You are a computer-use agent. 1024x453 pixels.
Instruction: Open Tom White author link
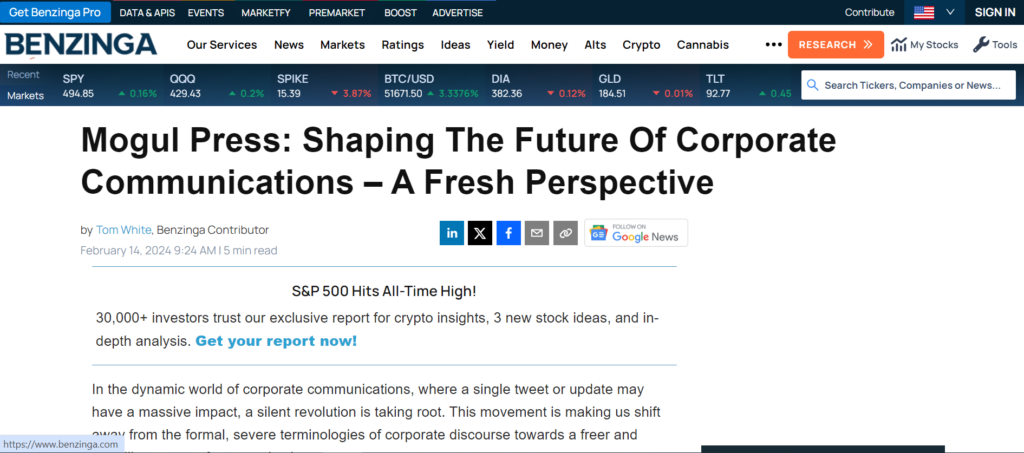(x=123, y=230)
